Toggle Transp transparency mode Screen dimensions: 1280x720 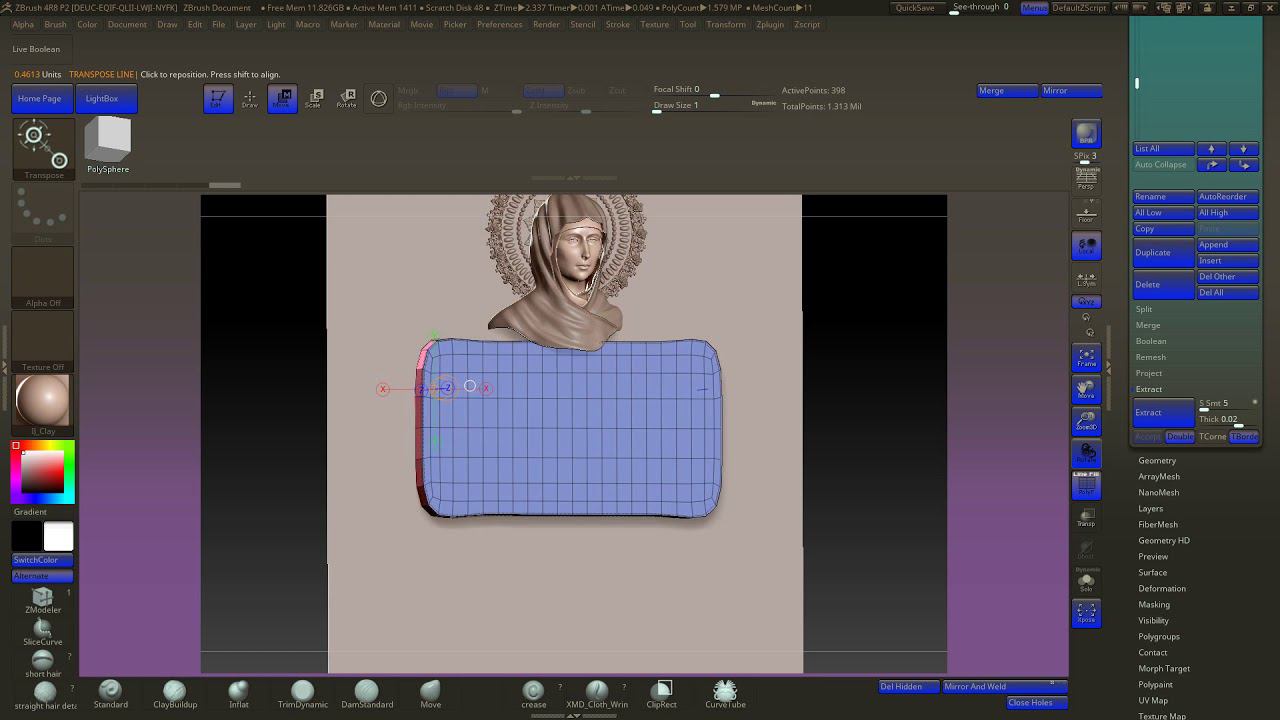(x=1086, y=517)
